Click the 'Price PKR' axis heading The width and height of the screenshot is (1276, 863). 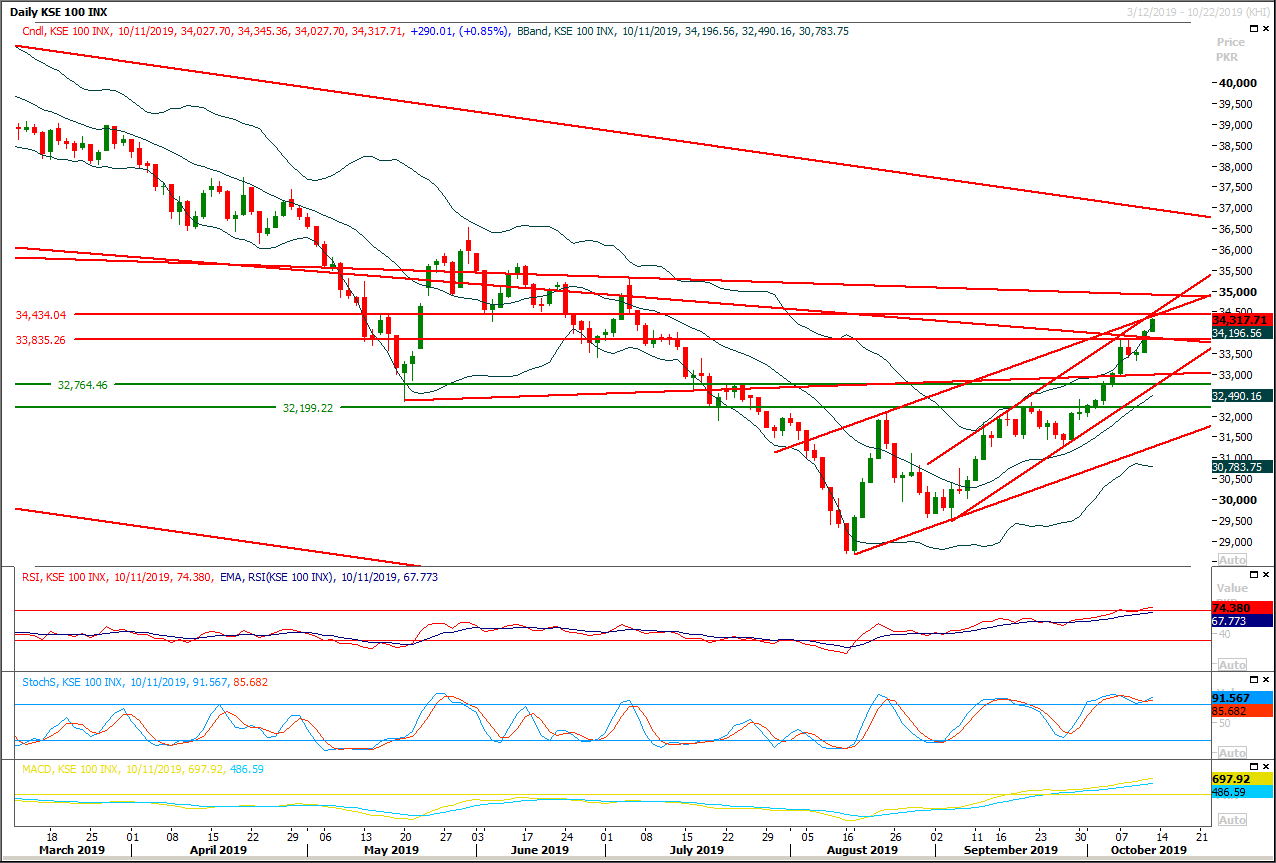tap(1231, 50)
